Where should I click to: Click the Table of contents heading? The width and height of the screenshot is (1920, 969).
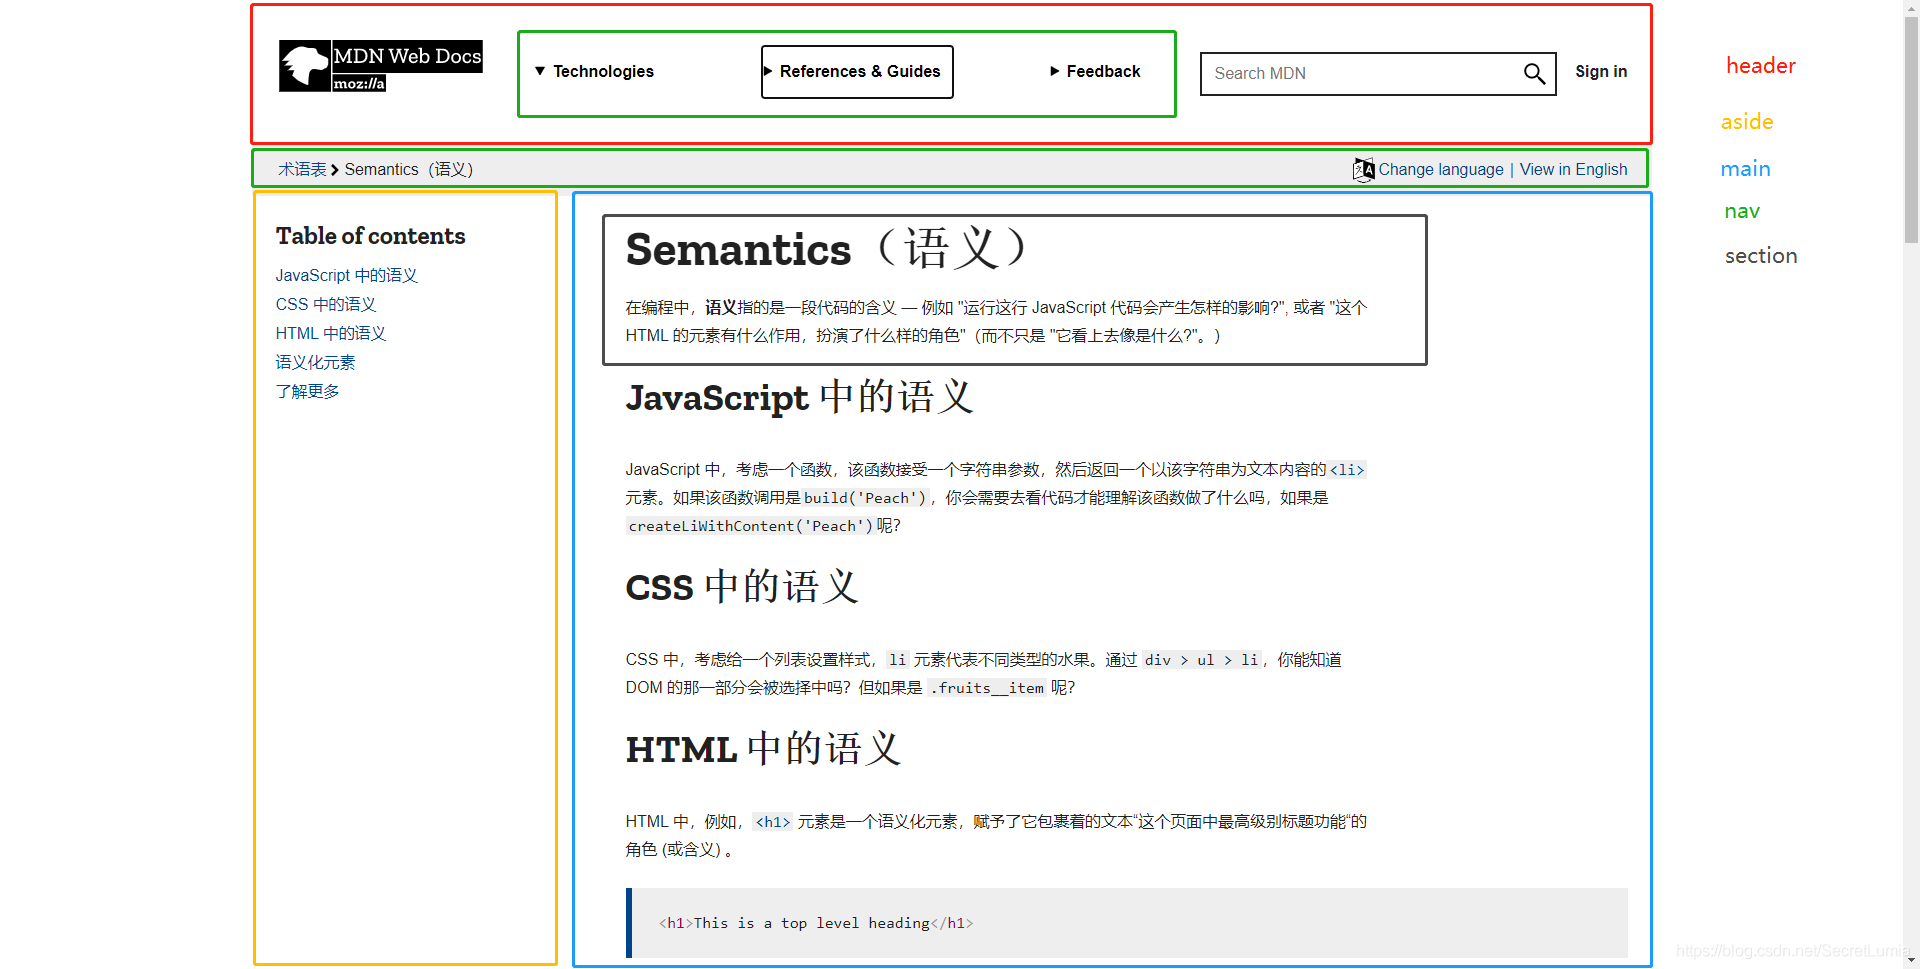[x=371, y=236]
